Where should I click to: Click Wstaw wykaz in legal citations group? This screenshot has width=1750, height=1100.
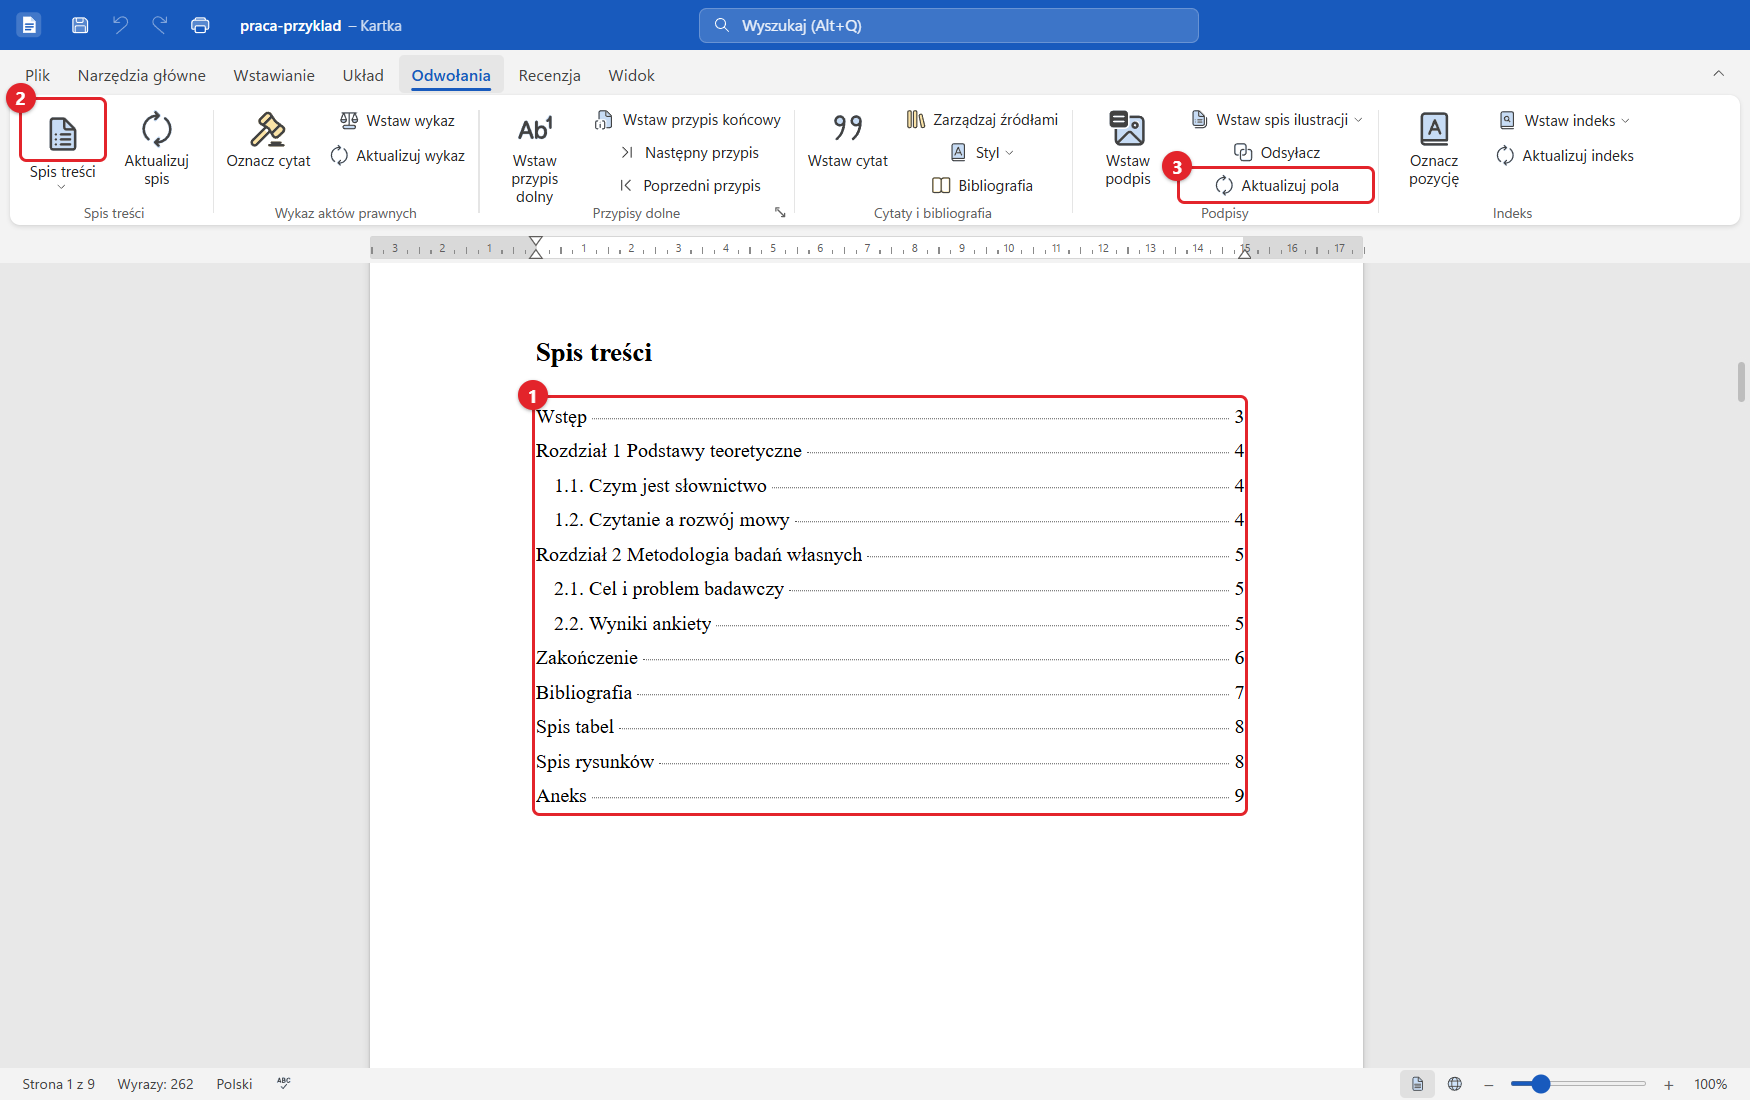point(397,120)
